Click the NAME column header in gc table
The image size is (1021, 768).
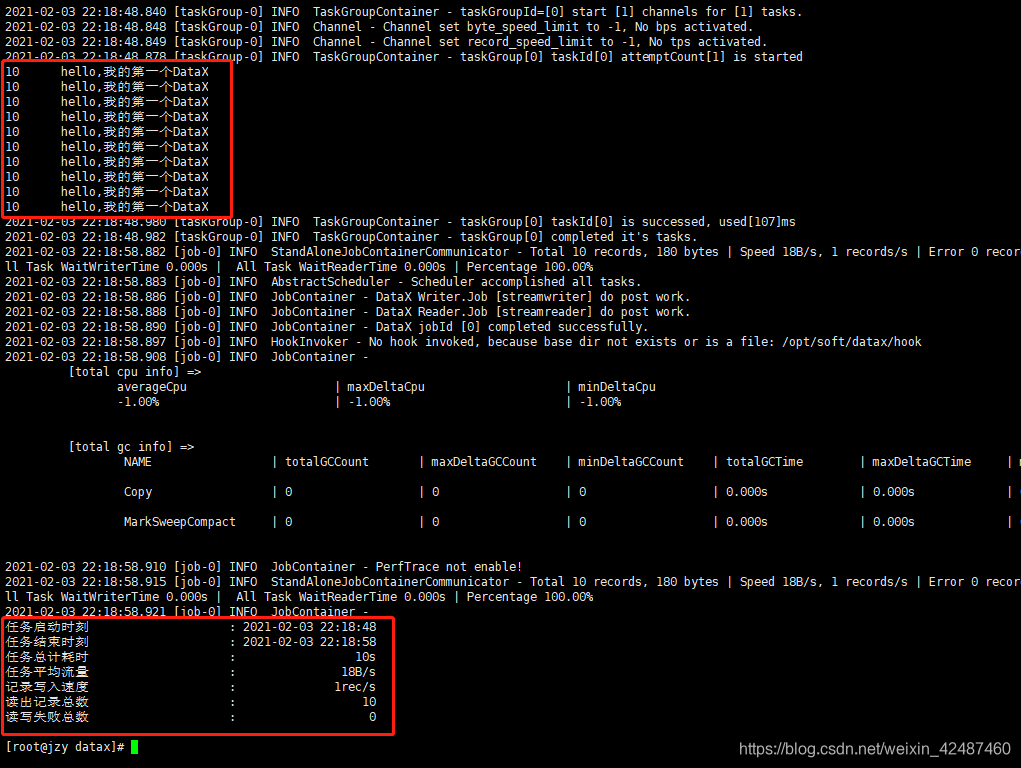pos(137,462)
